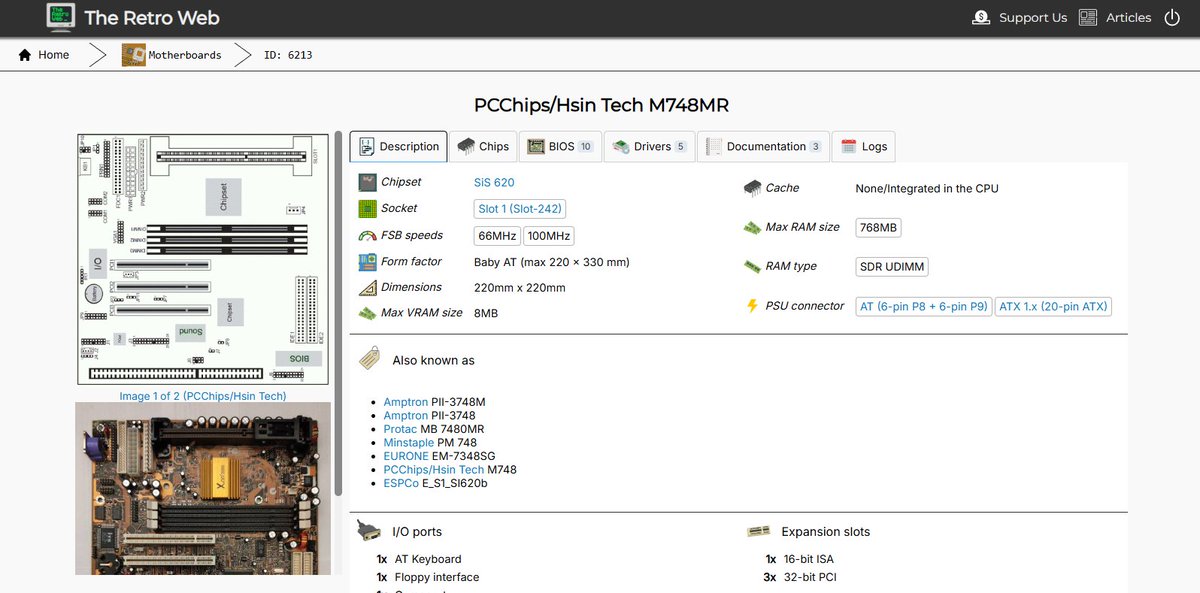Screen dimensions: 1200x593
Task: Click the Max RAM size icon
Action: (x=752, y=227)
